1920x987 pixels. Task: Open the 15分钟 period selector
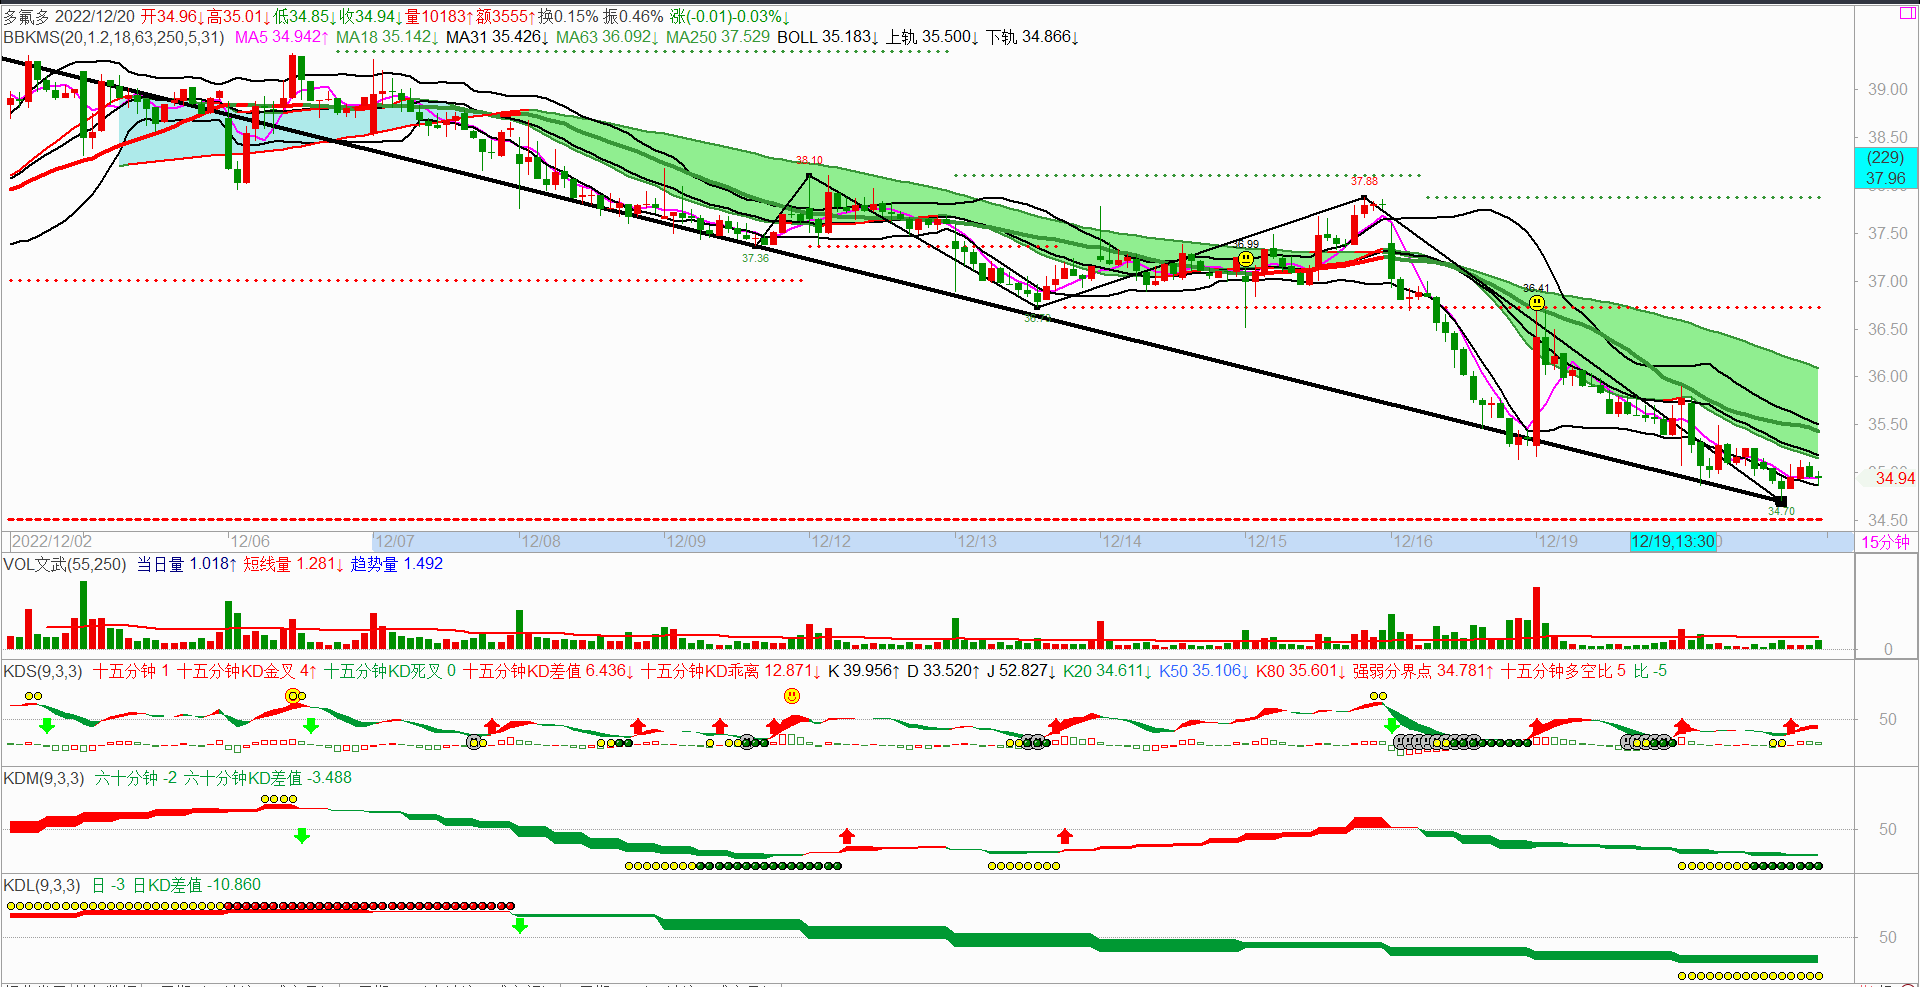1885,542
